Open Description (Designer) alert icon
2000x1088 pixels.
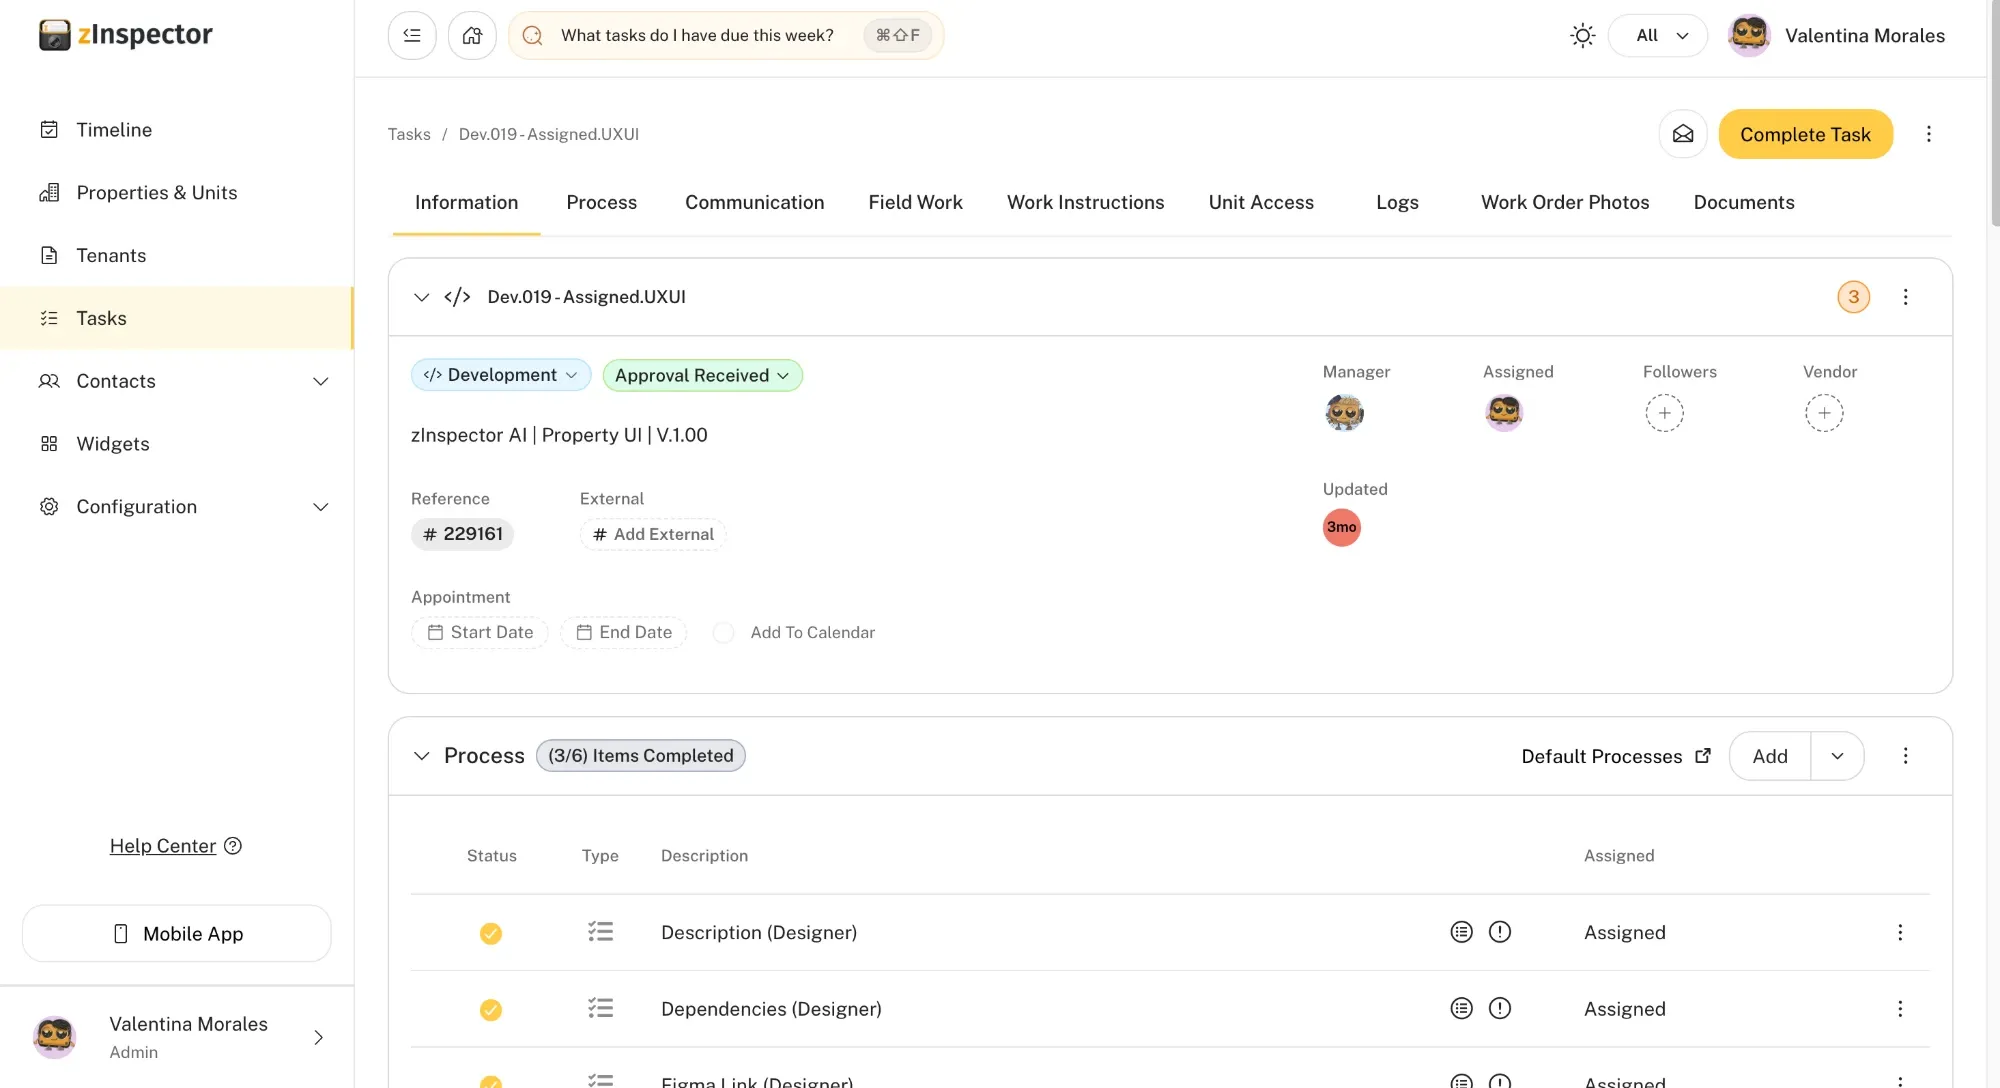[1500, 932]
